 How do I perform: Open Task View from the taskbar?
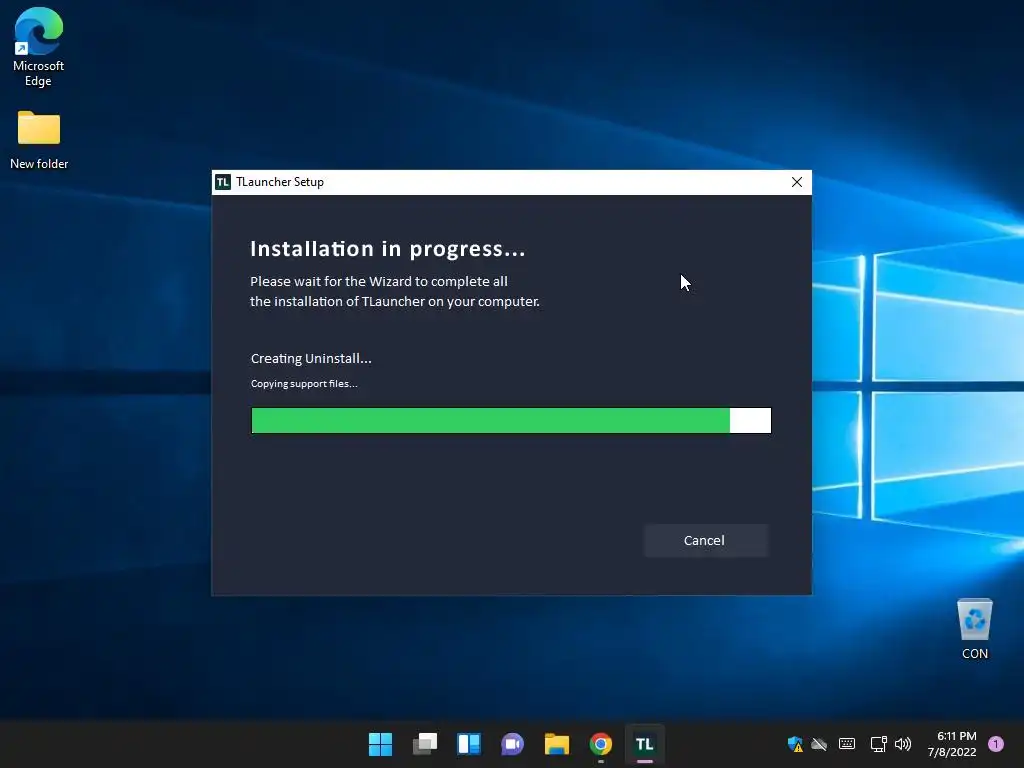click(x=424, y=744)
